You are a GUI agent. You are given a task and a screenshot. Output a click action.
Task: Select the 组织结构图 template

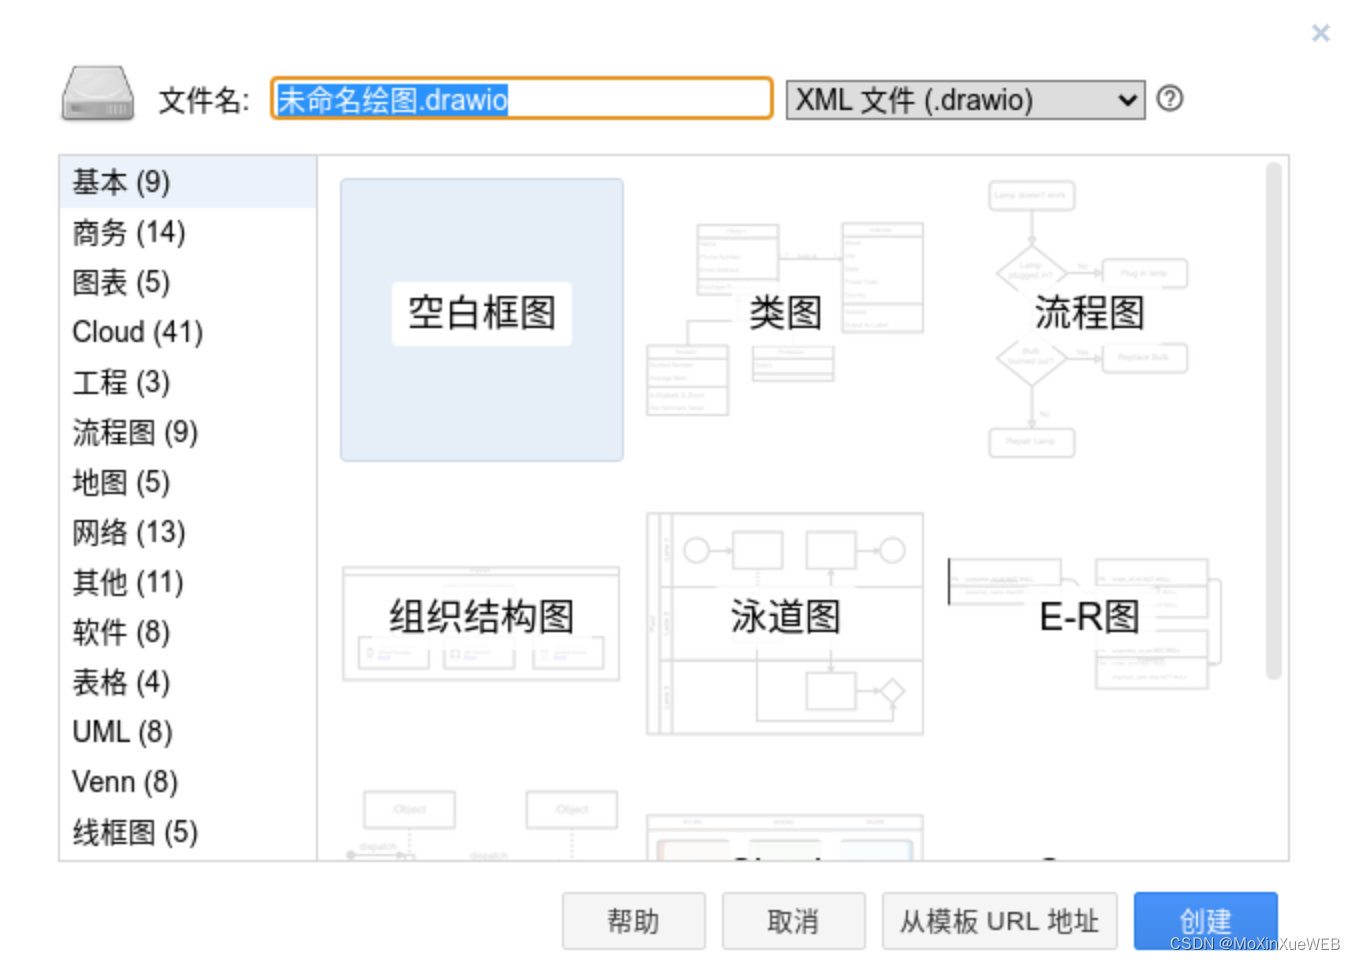481,619
